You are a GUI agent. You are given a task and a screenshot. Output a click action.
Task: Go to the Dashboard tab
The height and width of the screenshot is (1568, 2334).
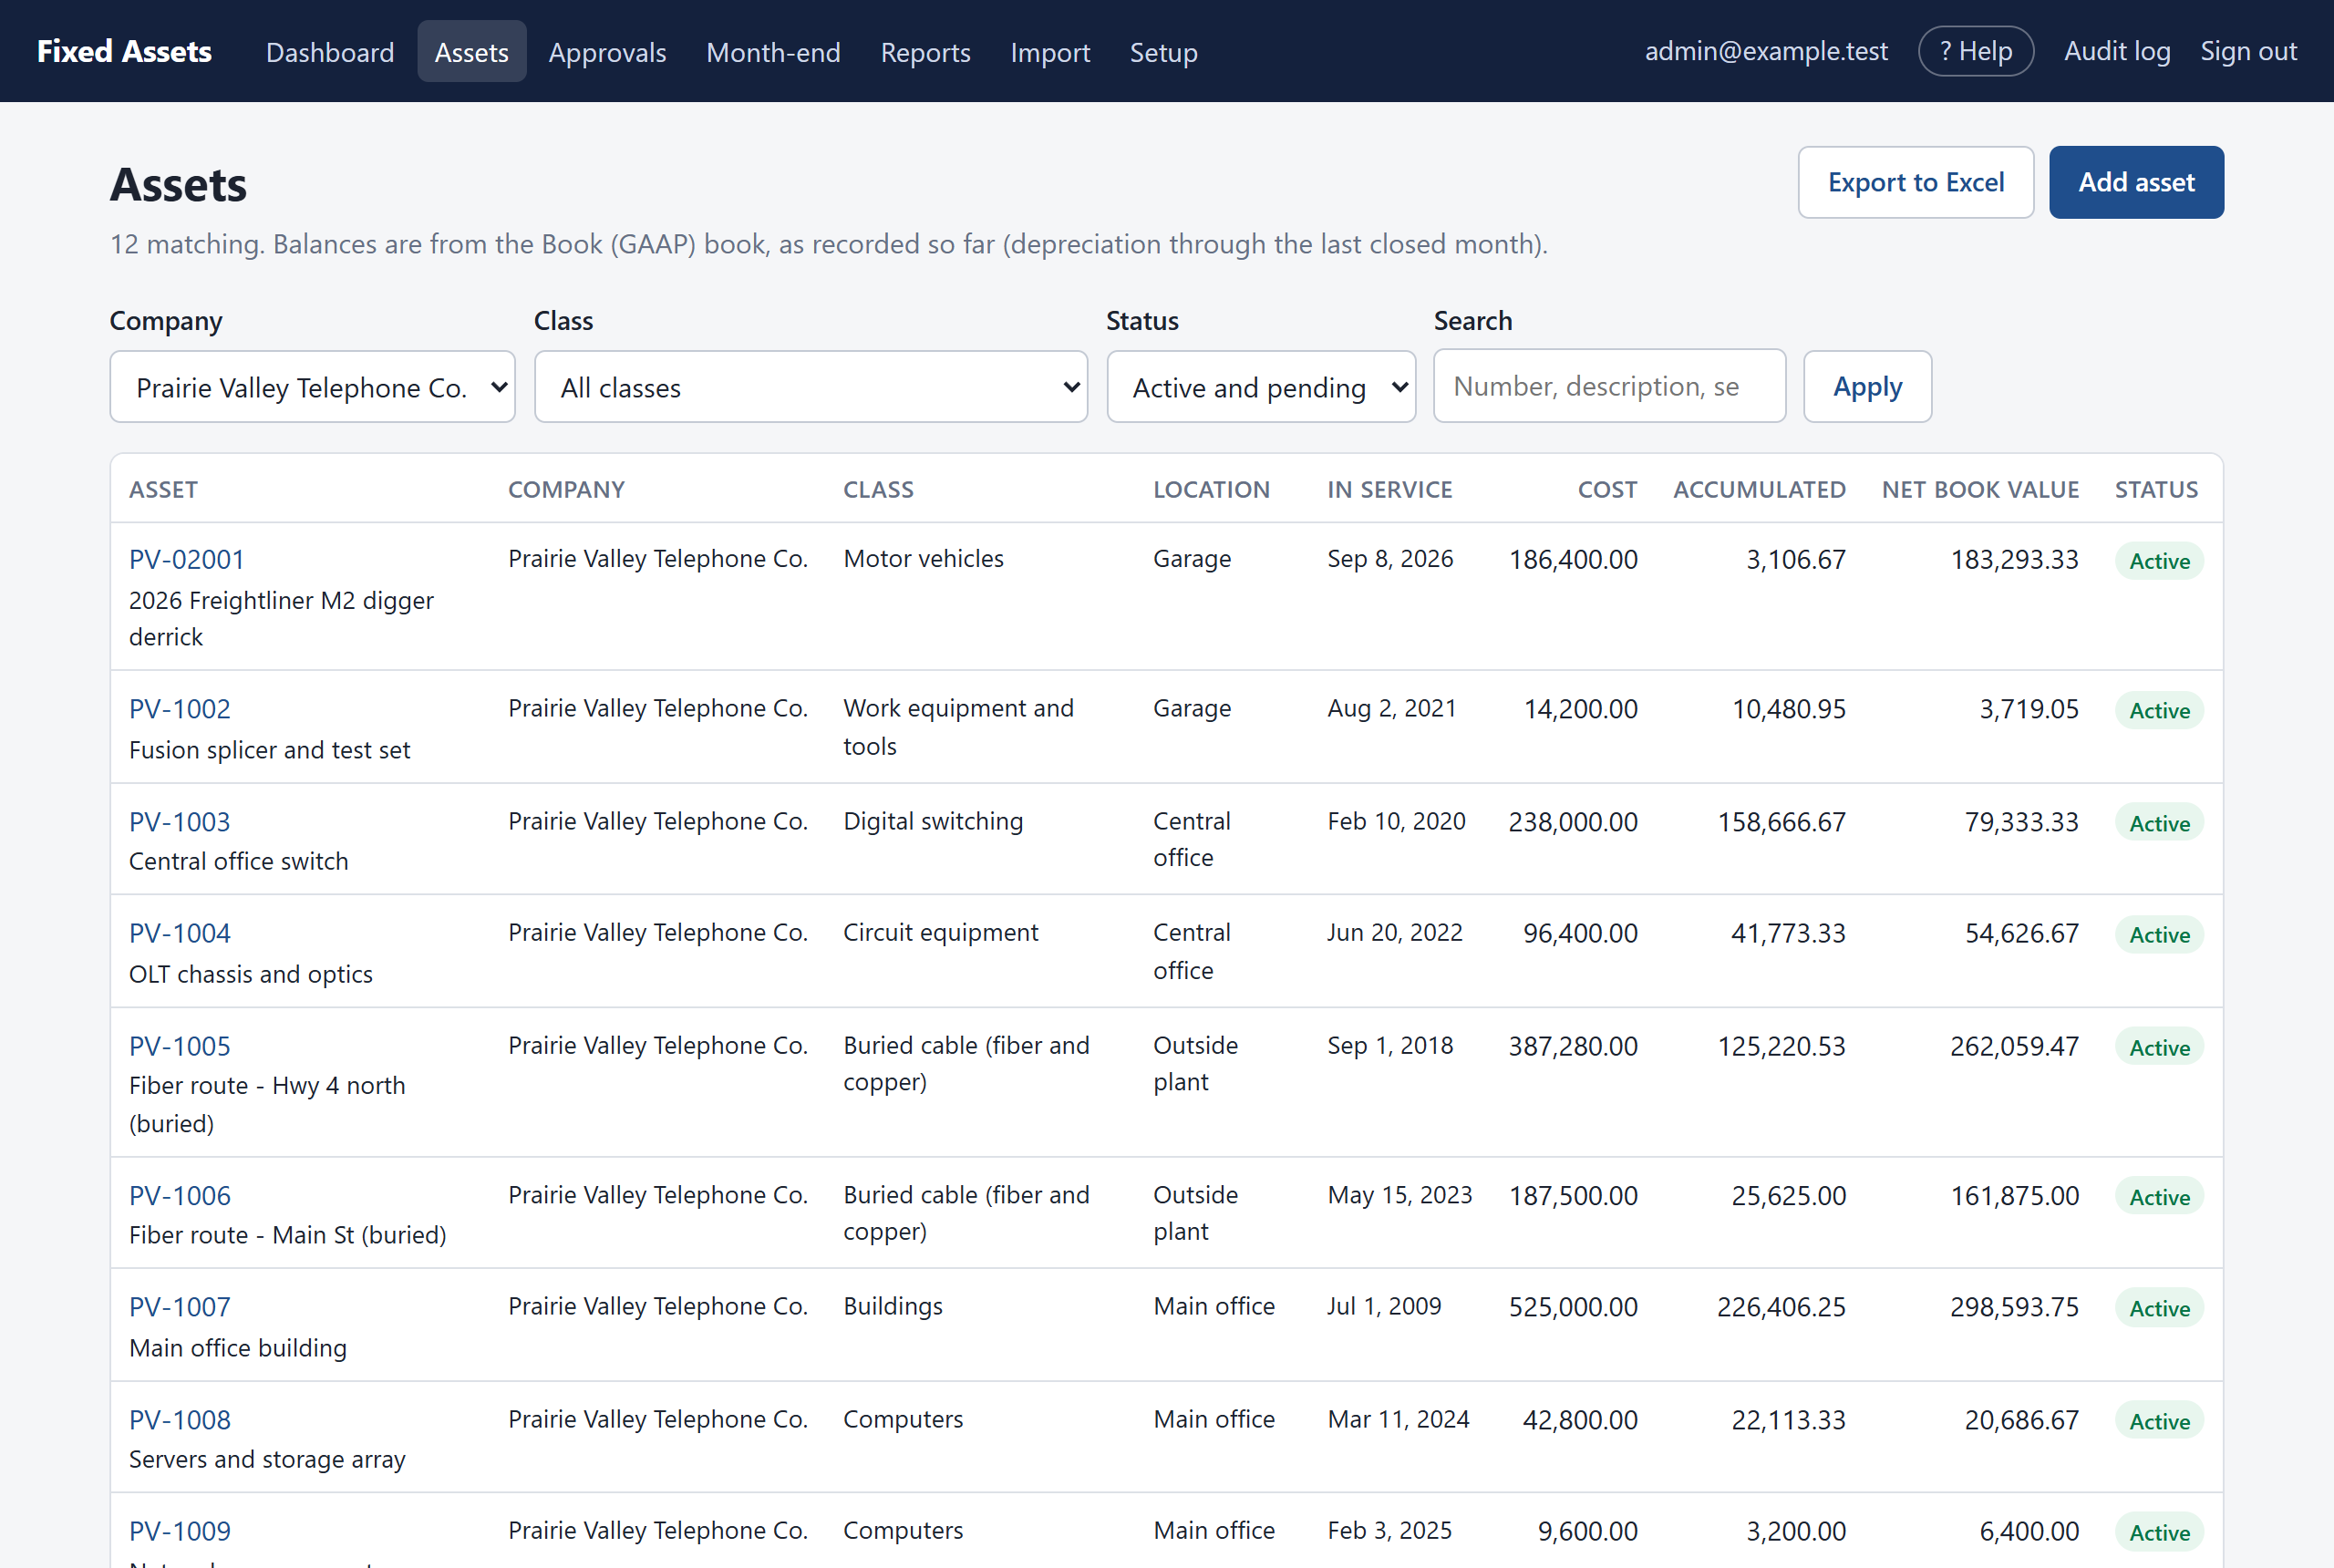tap(330, 52)
